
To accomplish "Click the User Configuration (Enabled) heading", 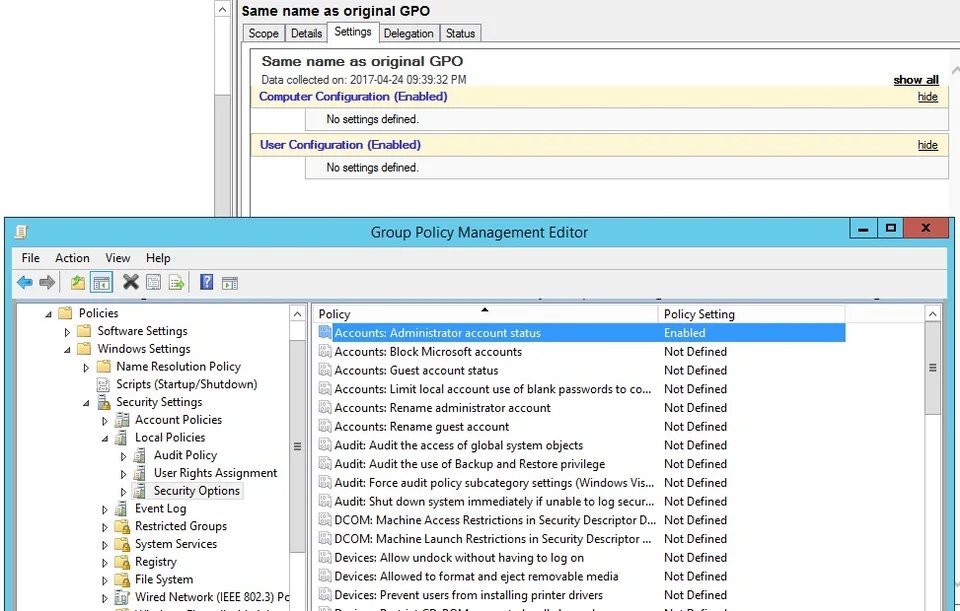I will (x=340, y=145).
